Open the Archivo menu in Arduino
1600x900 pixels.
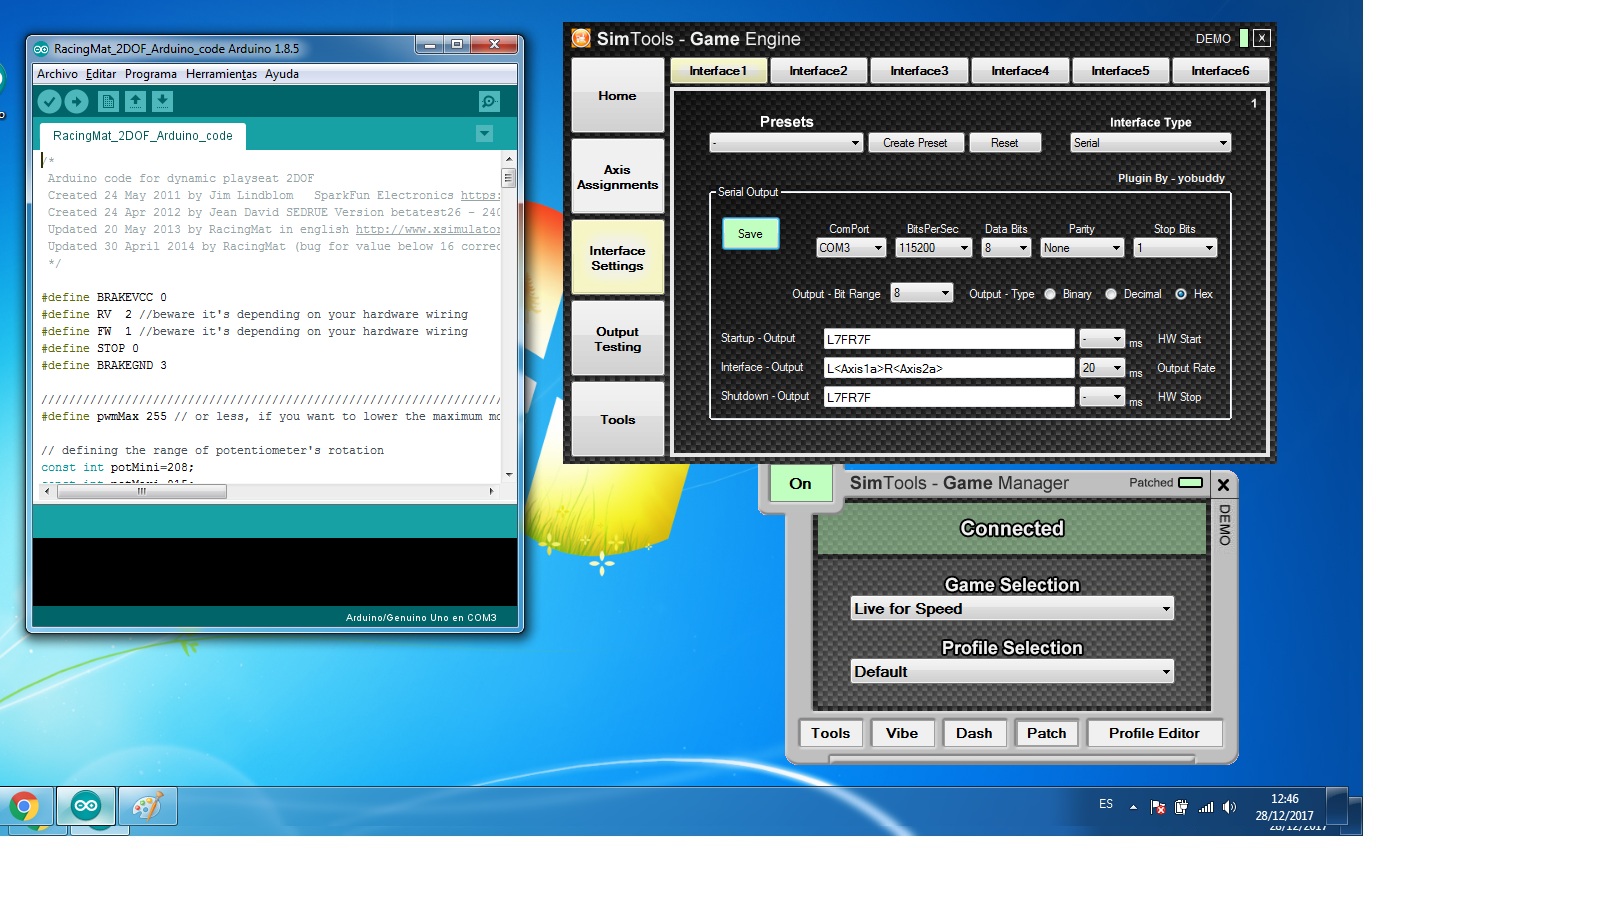[57, 74]
